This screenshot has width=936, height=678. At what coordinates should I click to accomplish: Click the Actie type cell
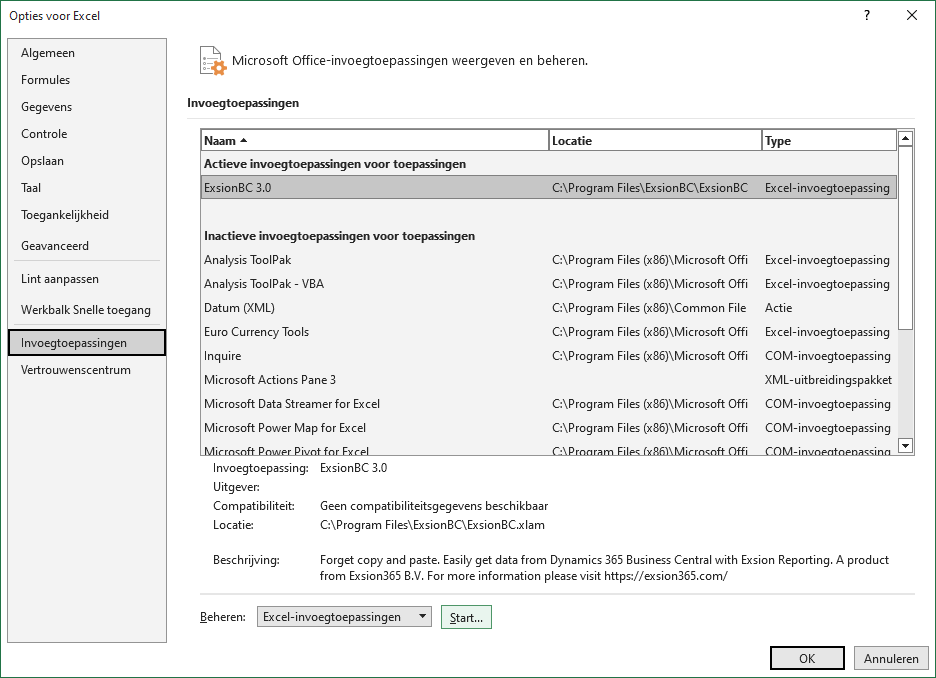click(x=778, y=308)
